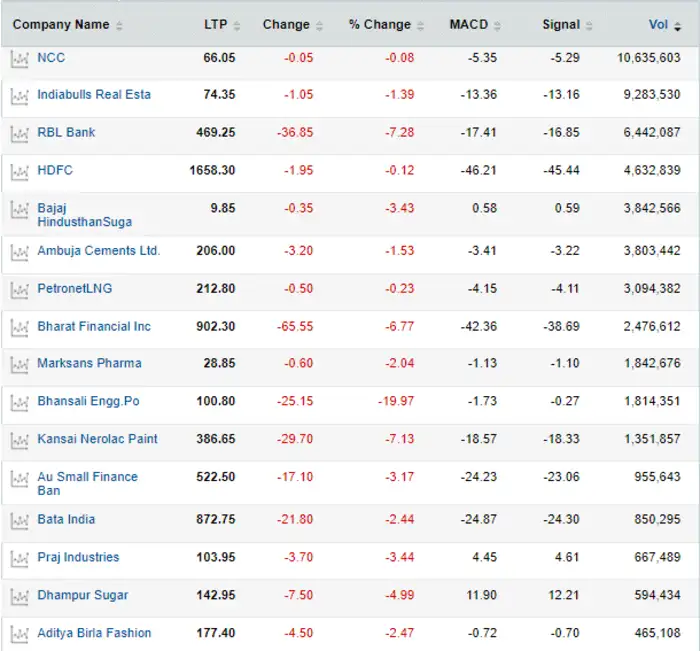Click chart icon beside PetronetLNG
The image size is (700, 651).
[19, 290]
